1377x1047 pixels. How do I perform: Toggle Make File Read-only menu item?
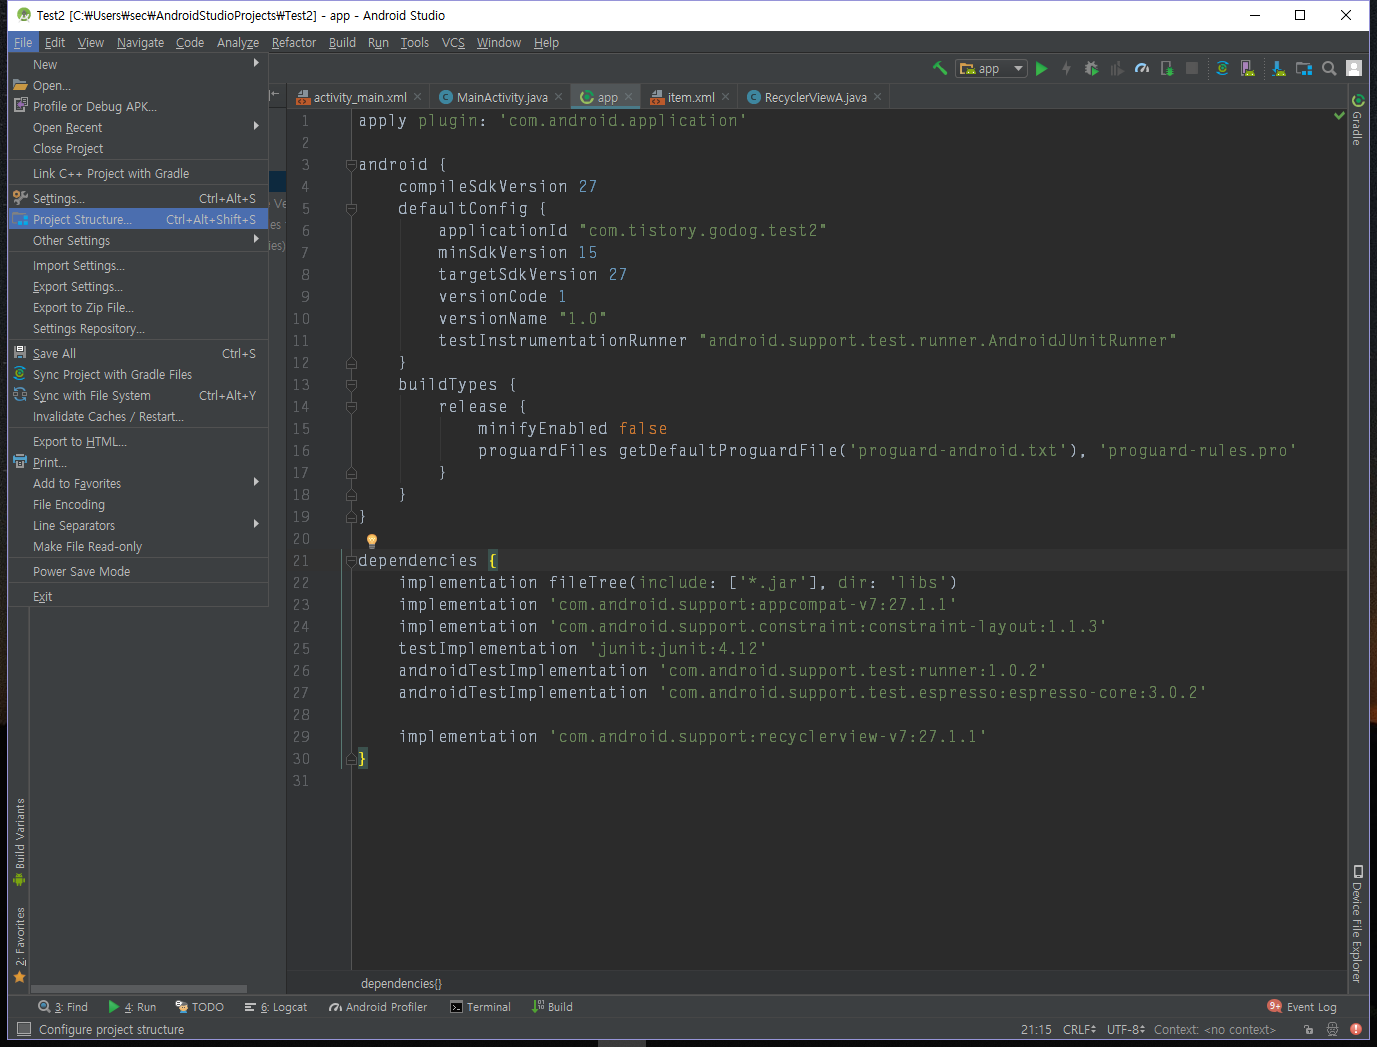138,546
